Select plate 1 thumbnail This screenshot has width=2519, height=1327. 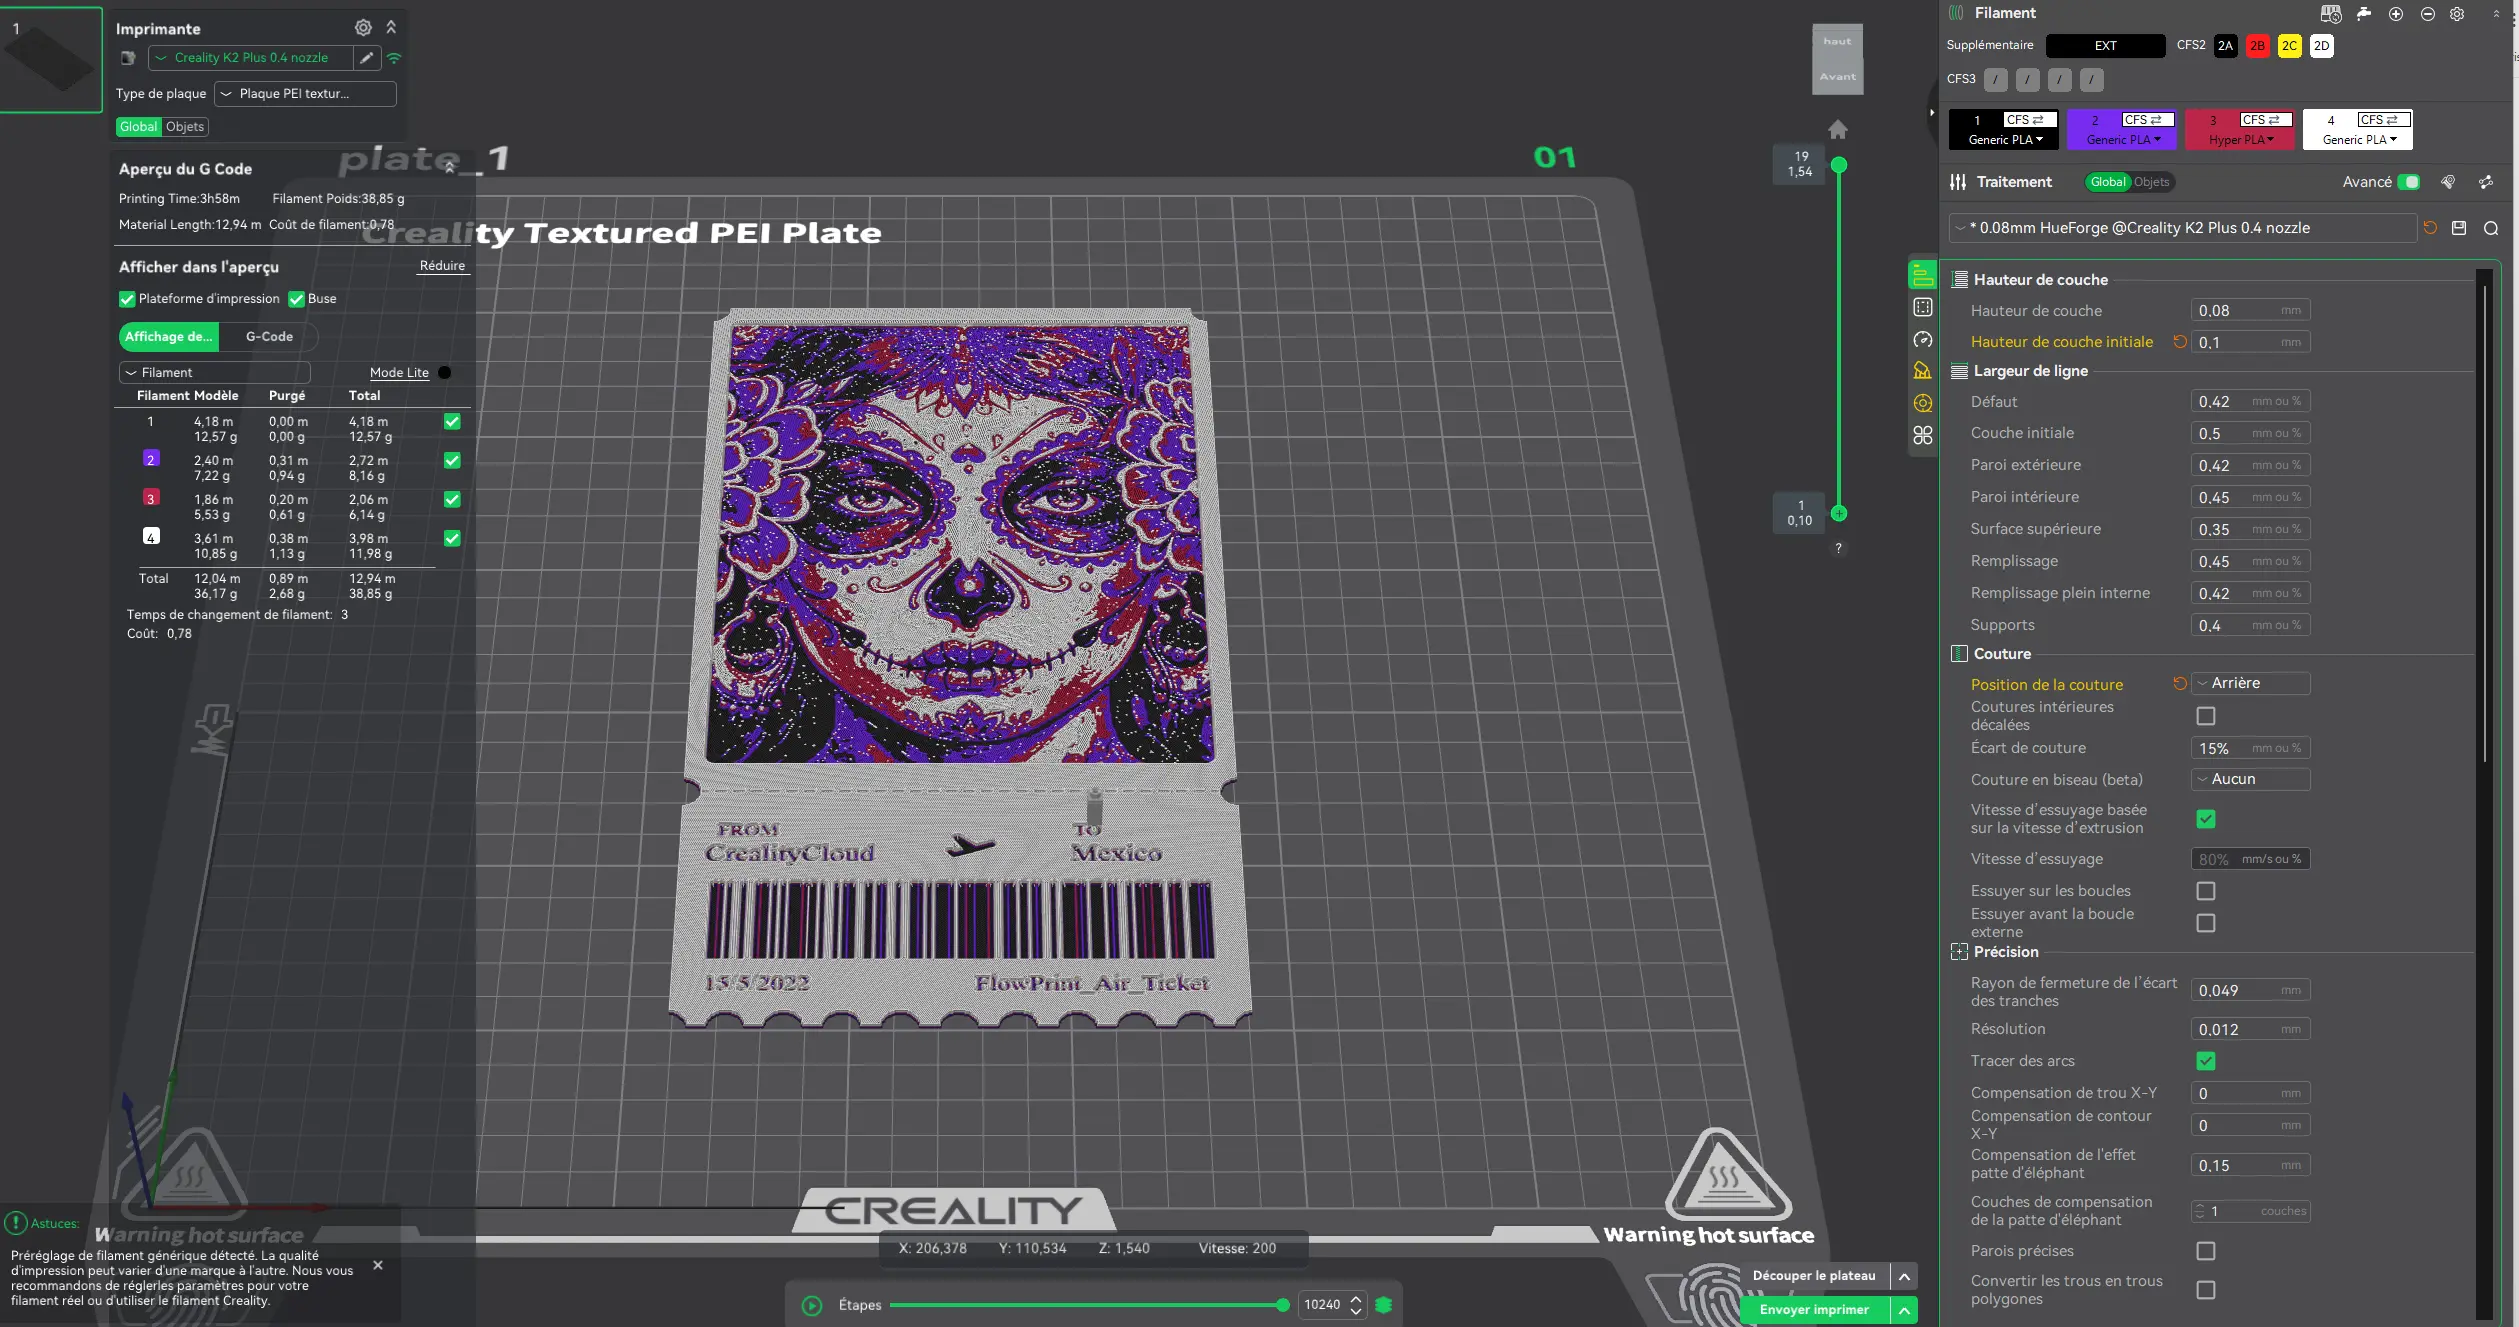pyautogui.click(x=51, y=59)
